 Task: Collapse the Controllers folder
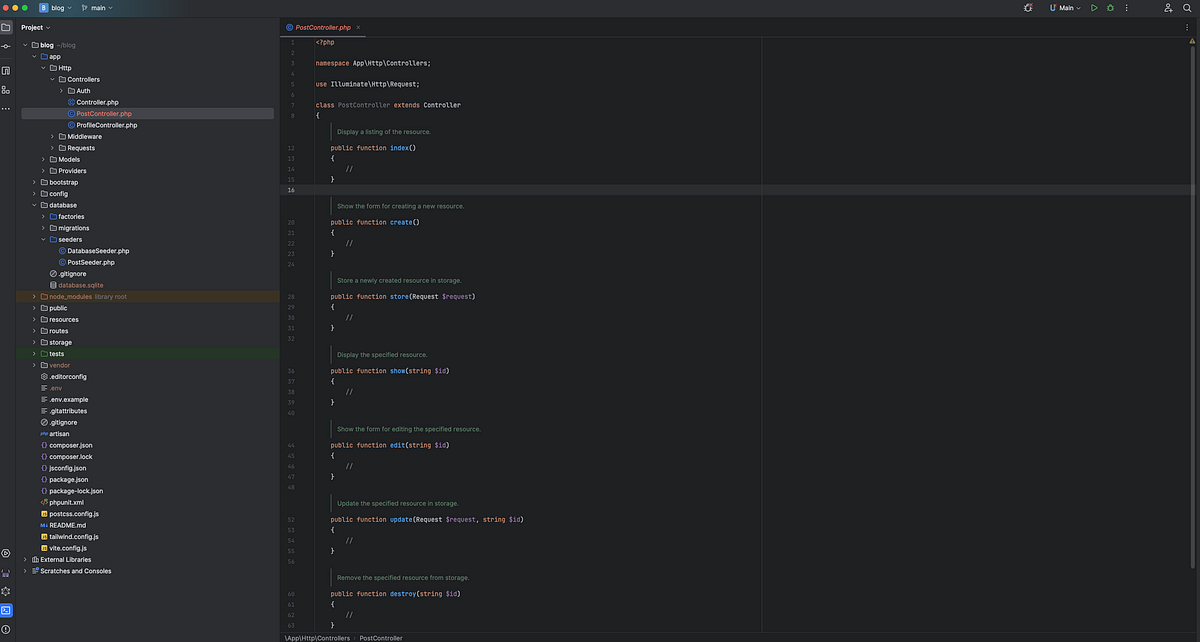tap(51, 79)
